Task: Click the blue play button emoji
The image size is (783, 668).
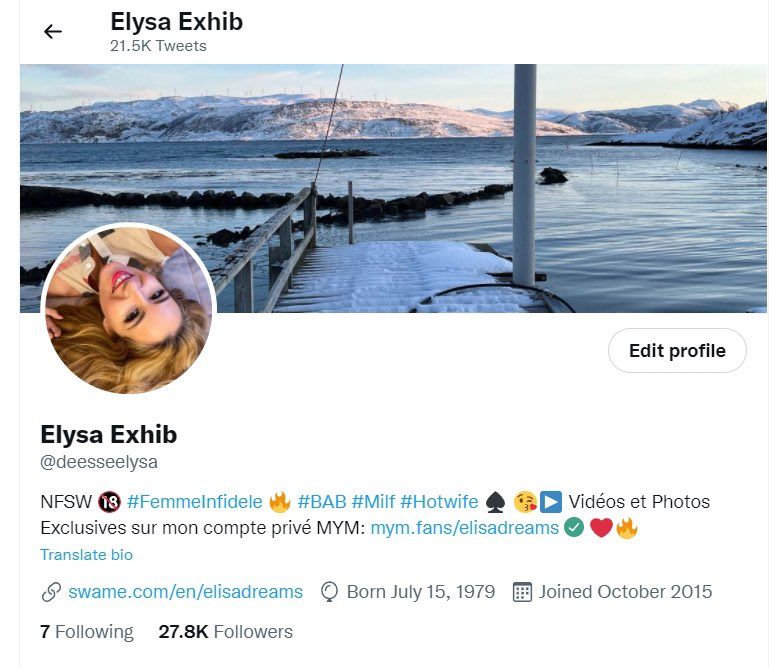Action: click(551, 502)
